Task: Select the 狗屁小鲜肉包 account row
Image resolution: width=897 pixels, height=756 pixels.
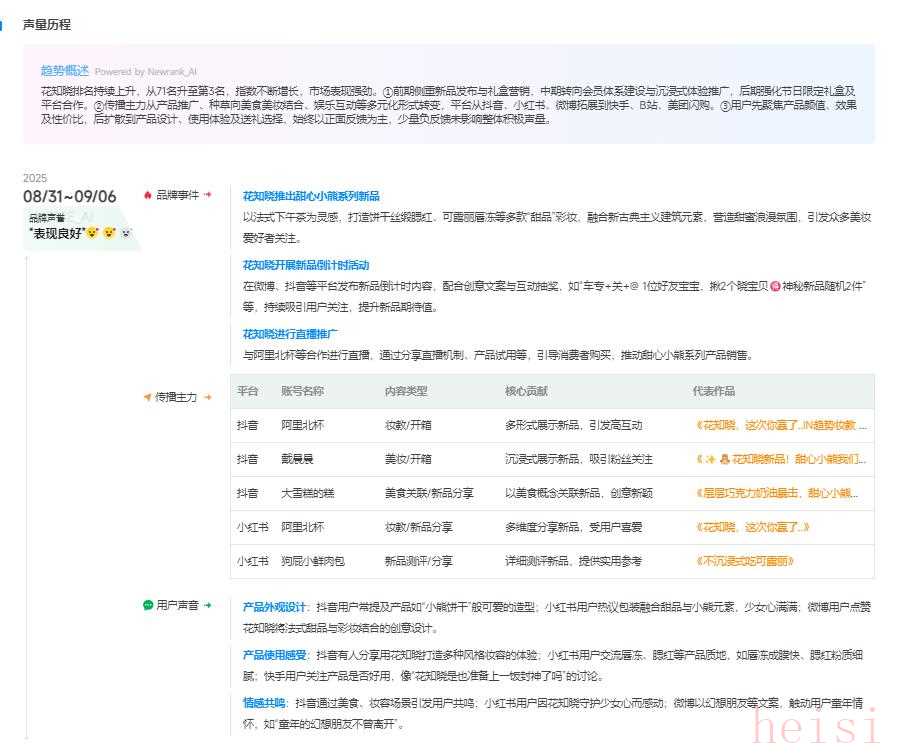Action: [312, 561]
